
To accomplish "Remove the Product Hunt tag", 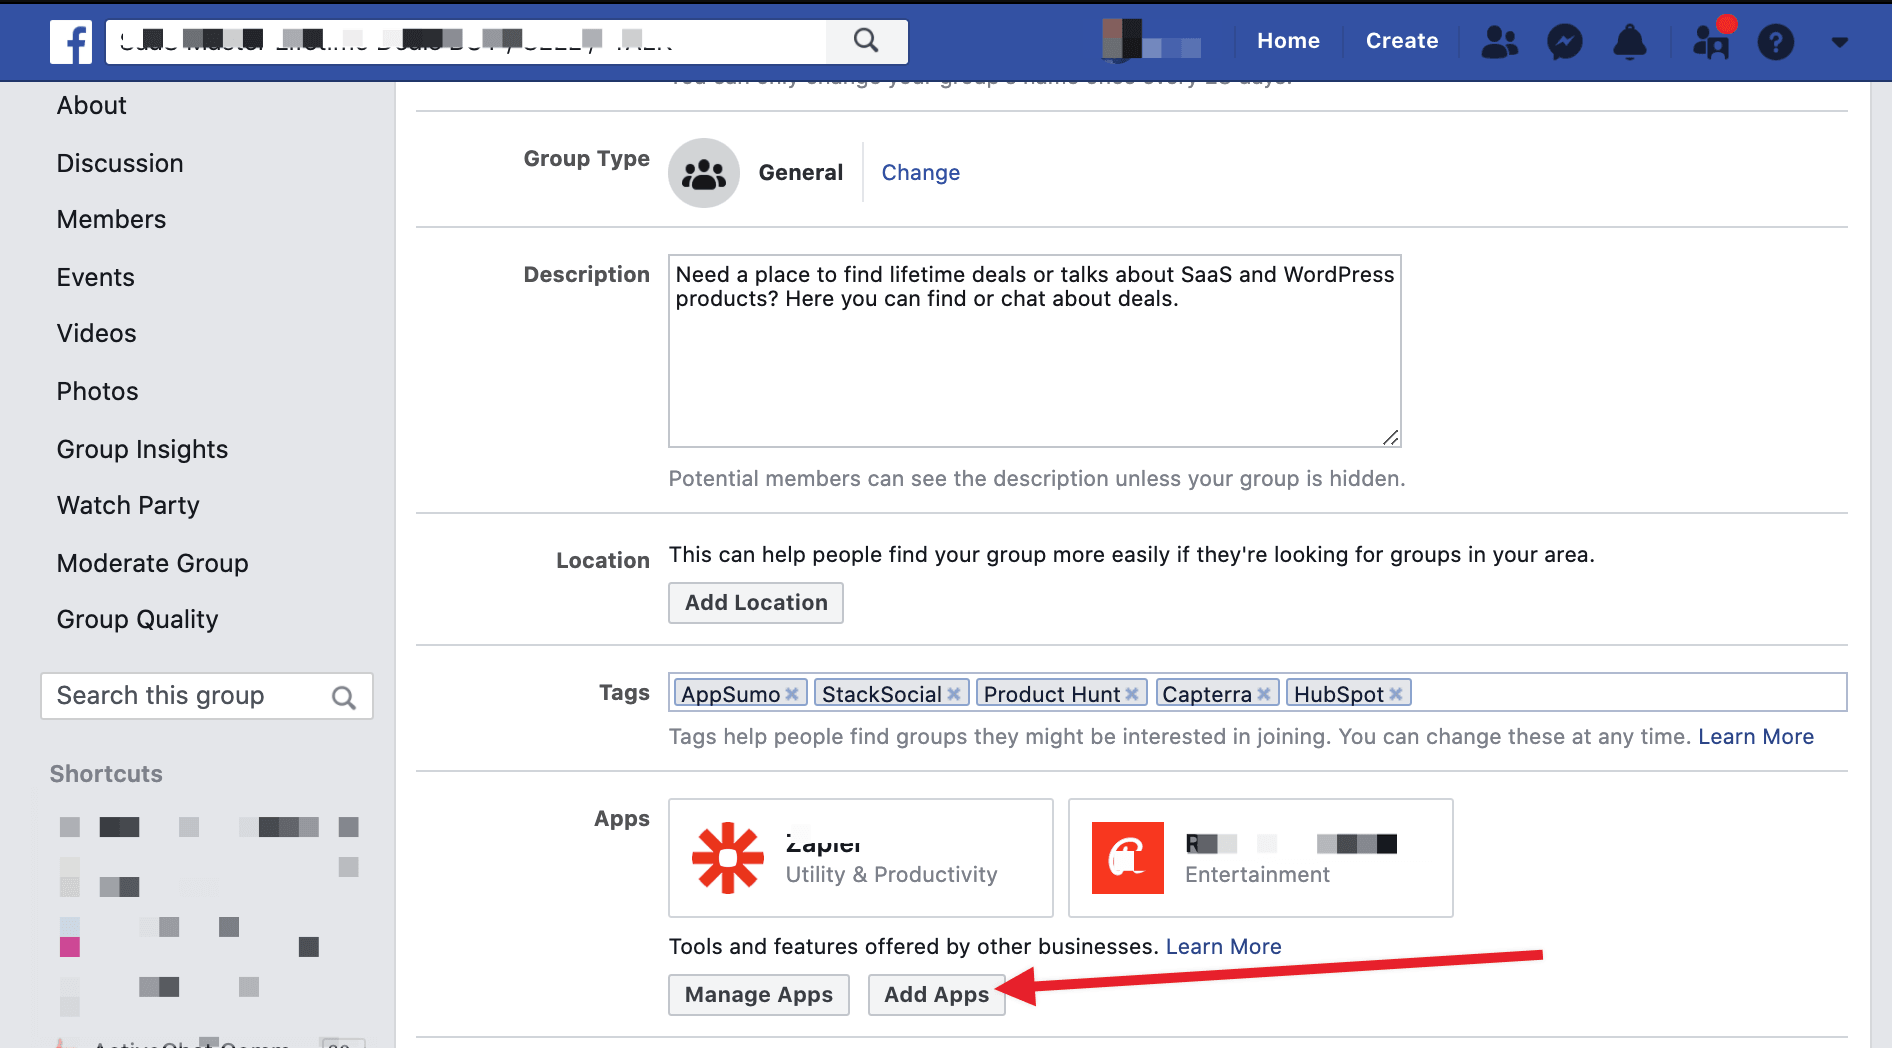I will (1132, 694).
